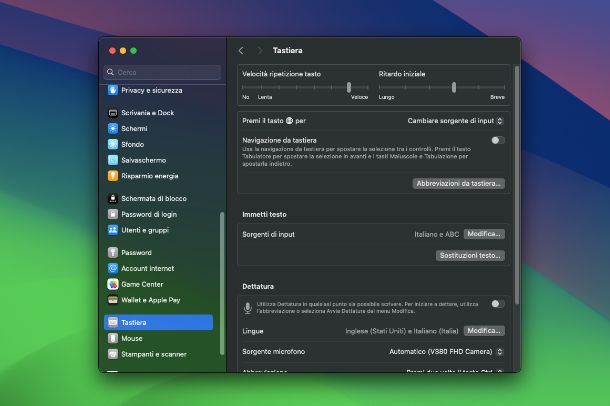Open the Schermata di blocco icon
The width and height of the screenshot is (610, 406).
point(113,198)
